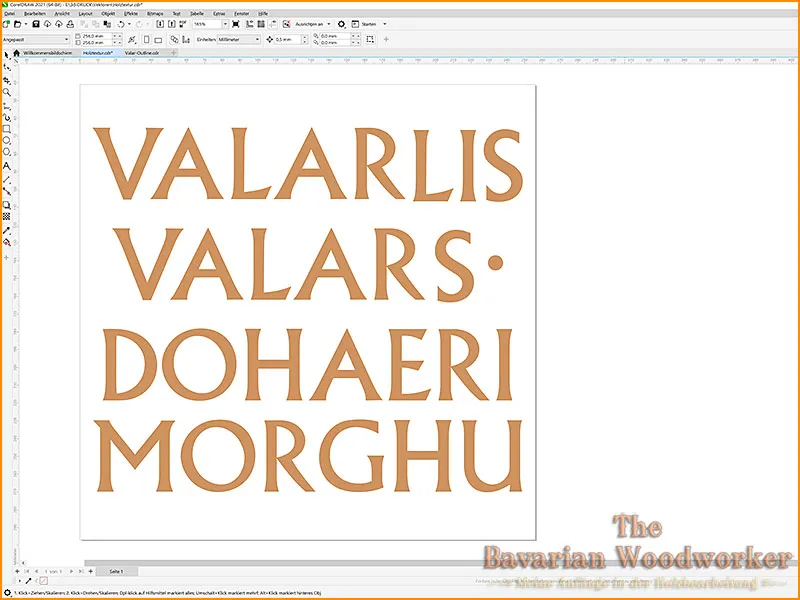Expand color palette flyout arrow at bottom left
800x600 pixels.
19,581
